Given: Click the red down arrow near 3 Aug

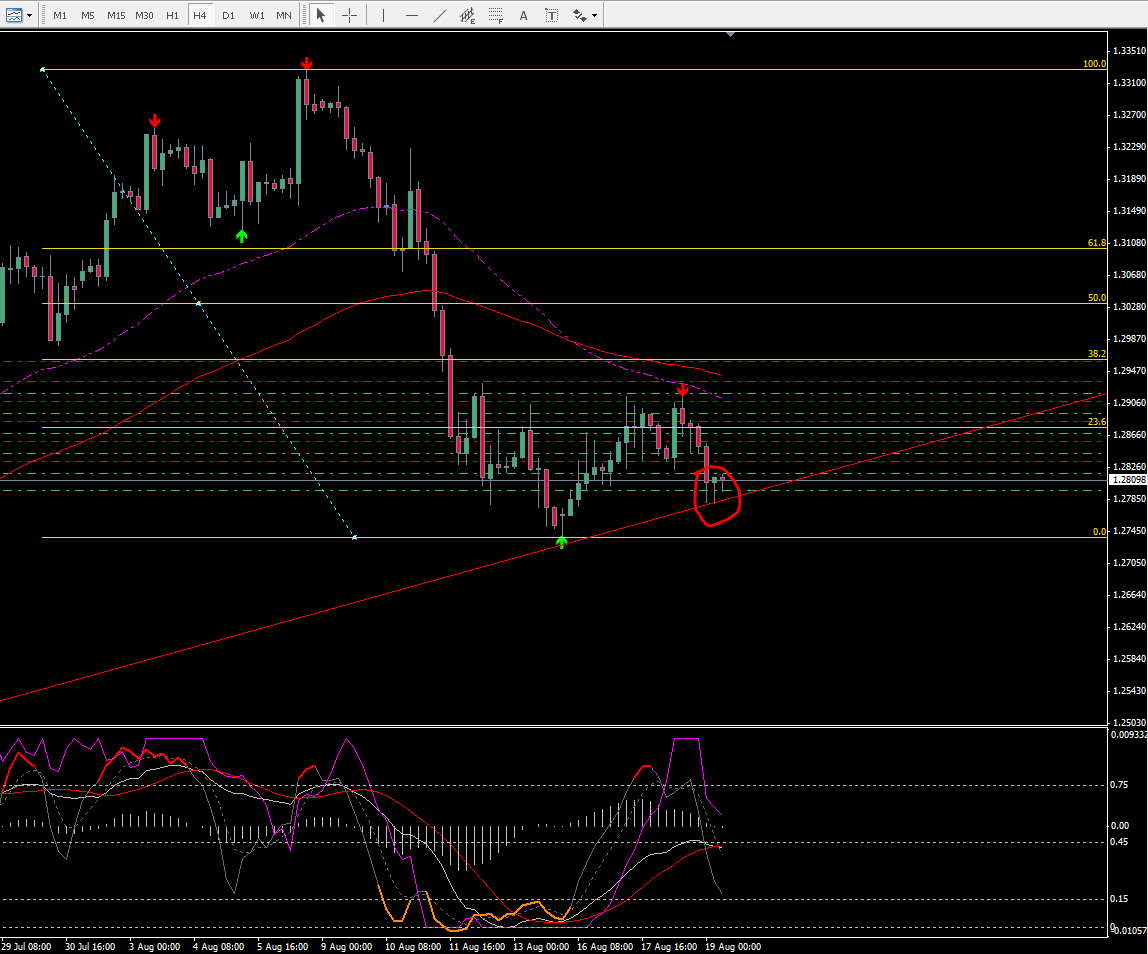Looking at the screenshot, I should coord(154,121).
